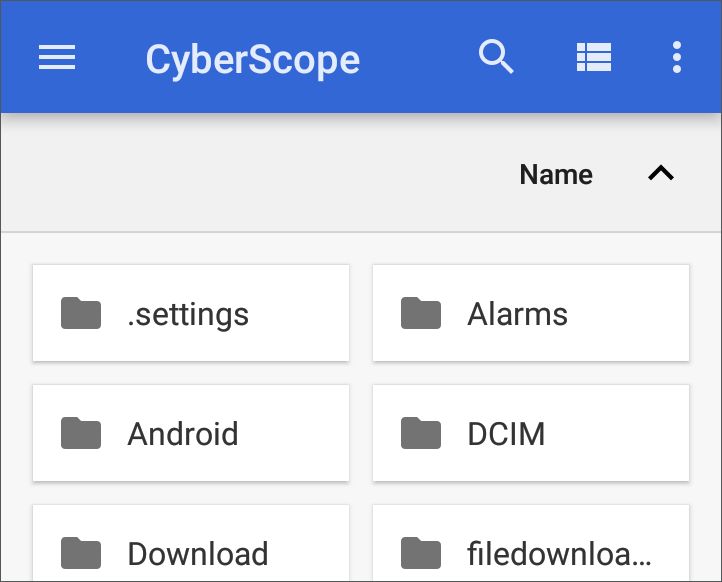Viewport: 722px width, 582px height.
Task: Select the DCIM folder label
Action: coord(506,434)
